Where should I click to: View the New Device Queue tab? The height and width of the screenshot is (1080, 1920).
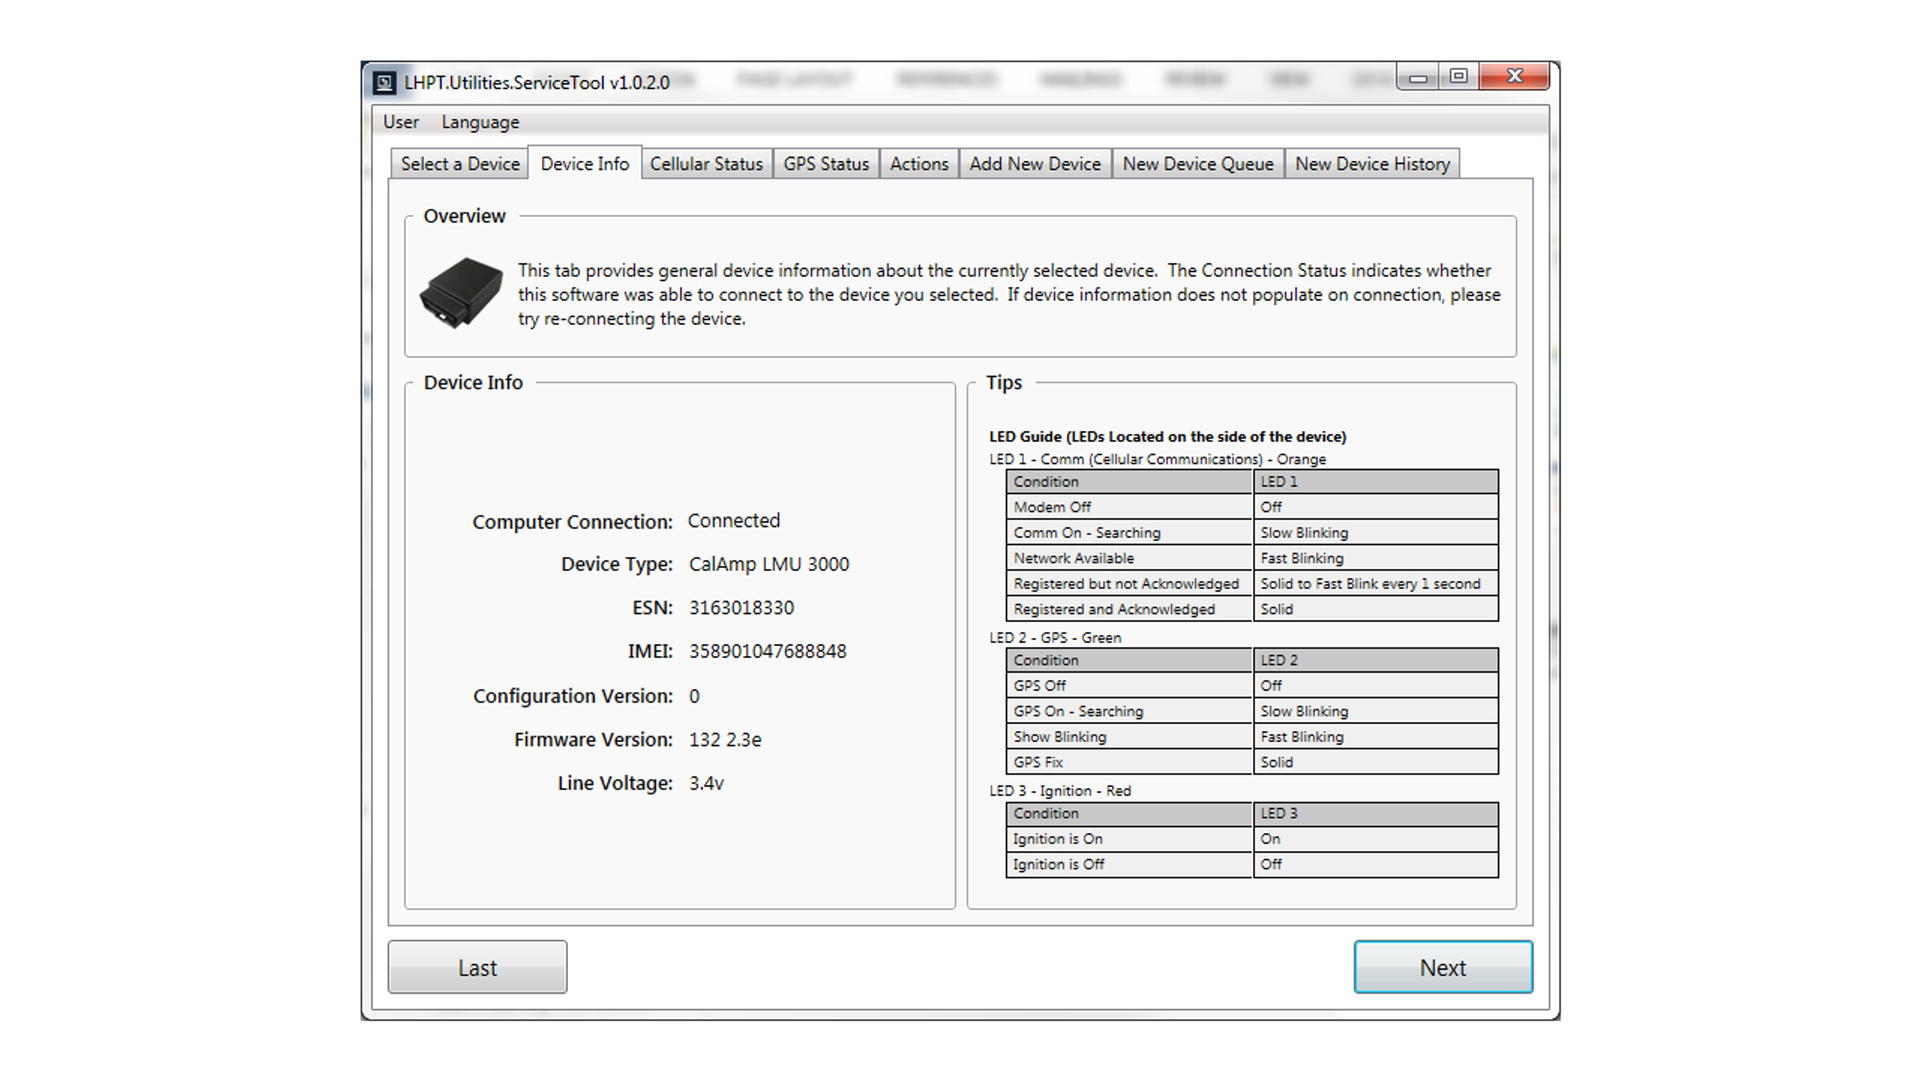[1198, 164]
